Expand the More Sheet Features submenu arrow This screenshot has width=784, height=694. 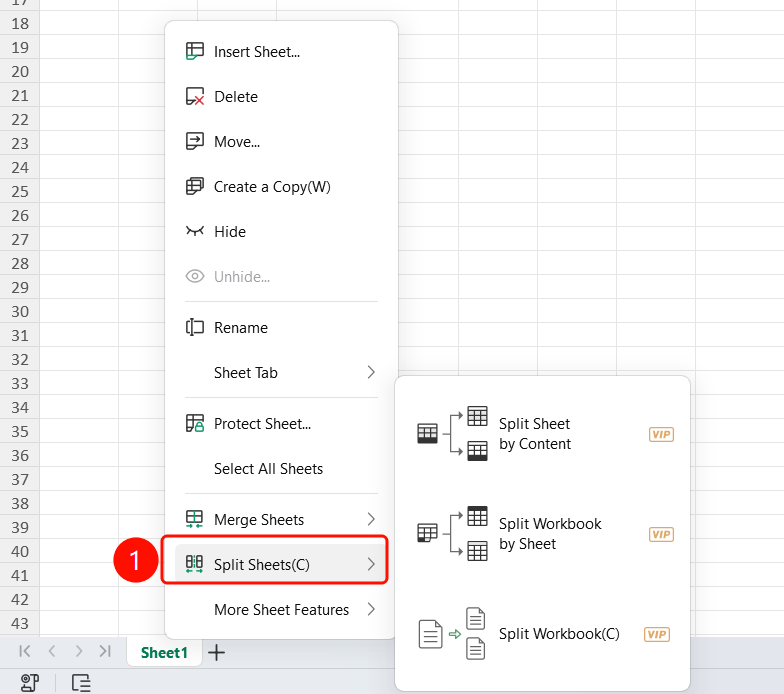[x=370, y=609]
